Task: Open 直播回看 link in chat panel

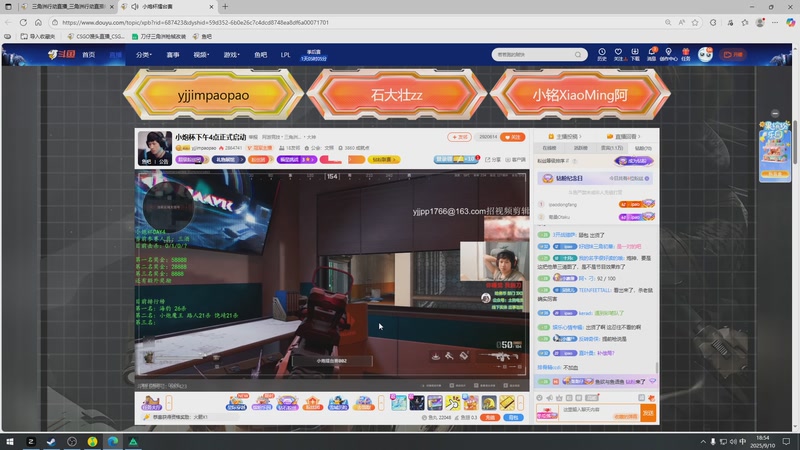Action: (x=623, y=137)
